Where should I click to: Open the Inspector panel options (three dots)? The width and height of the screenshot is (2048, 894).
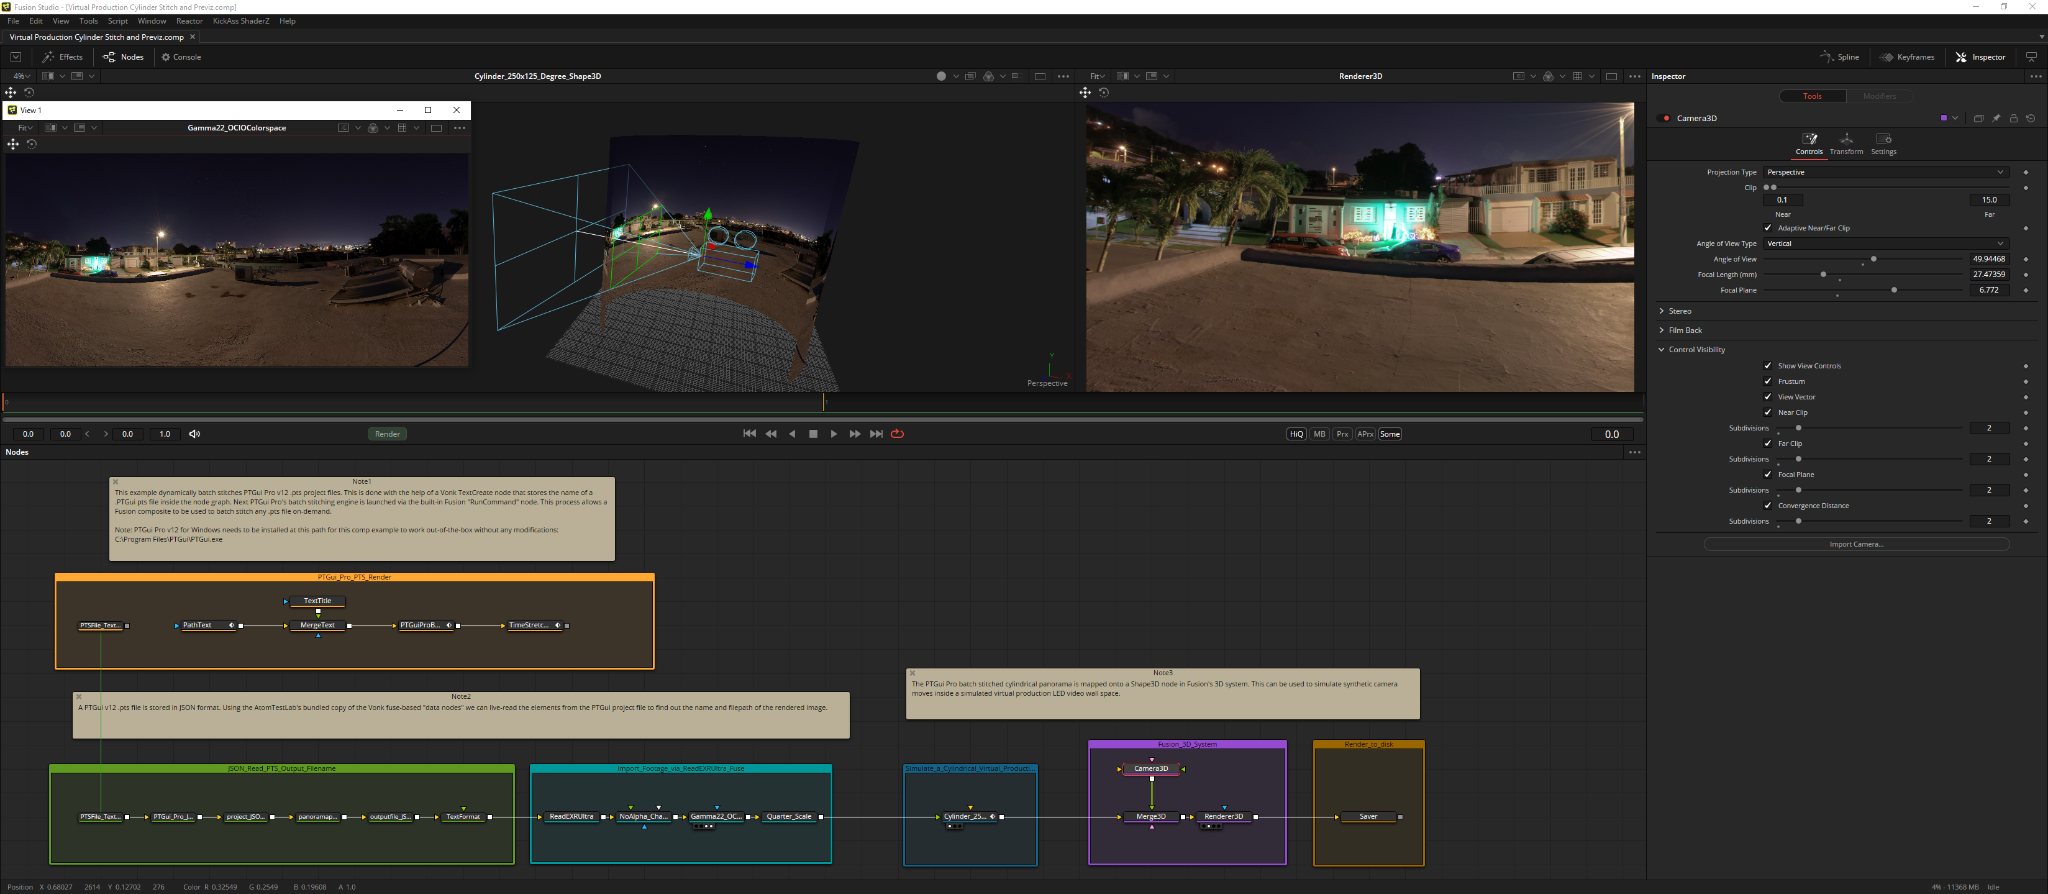pos(2035,76)
